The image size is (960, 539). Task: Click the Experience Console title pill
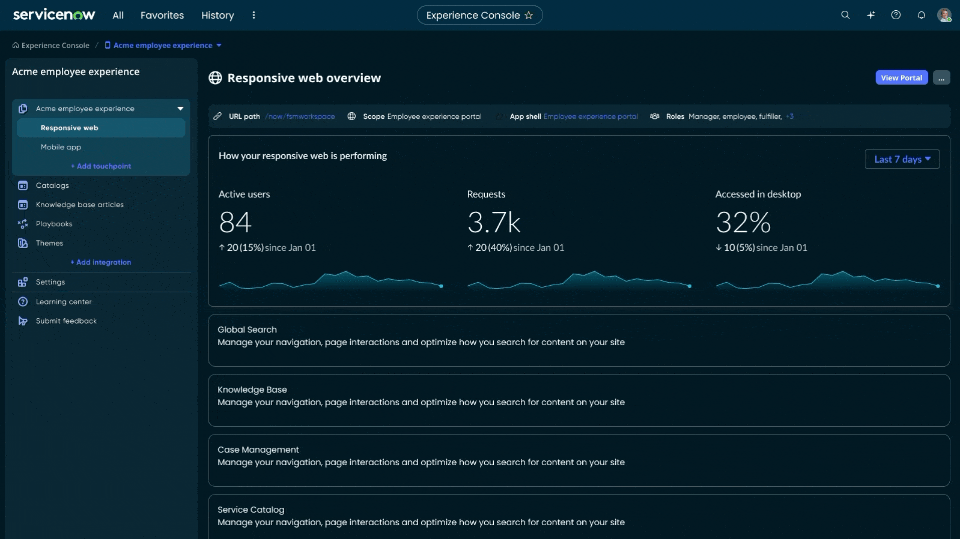coord(479,15)
